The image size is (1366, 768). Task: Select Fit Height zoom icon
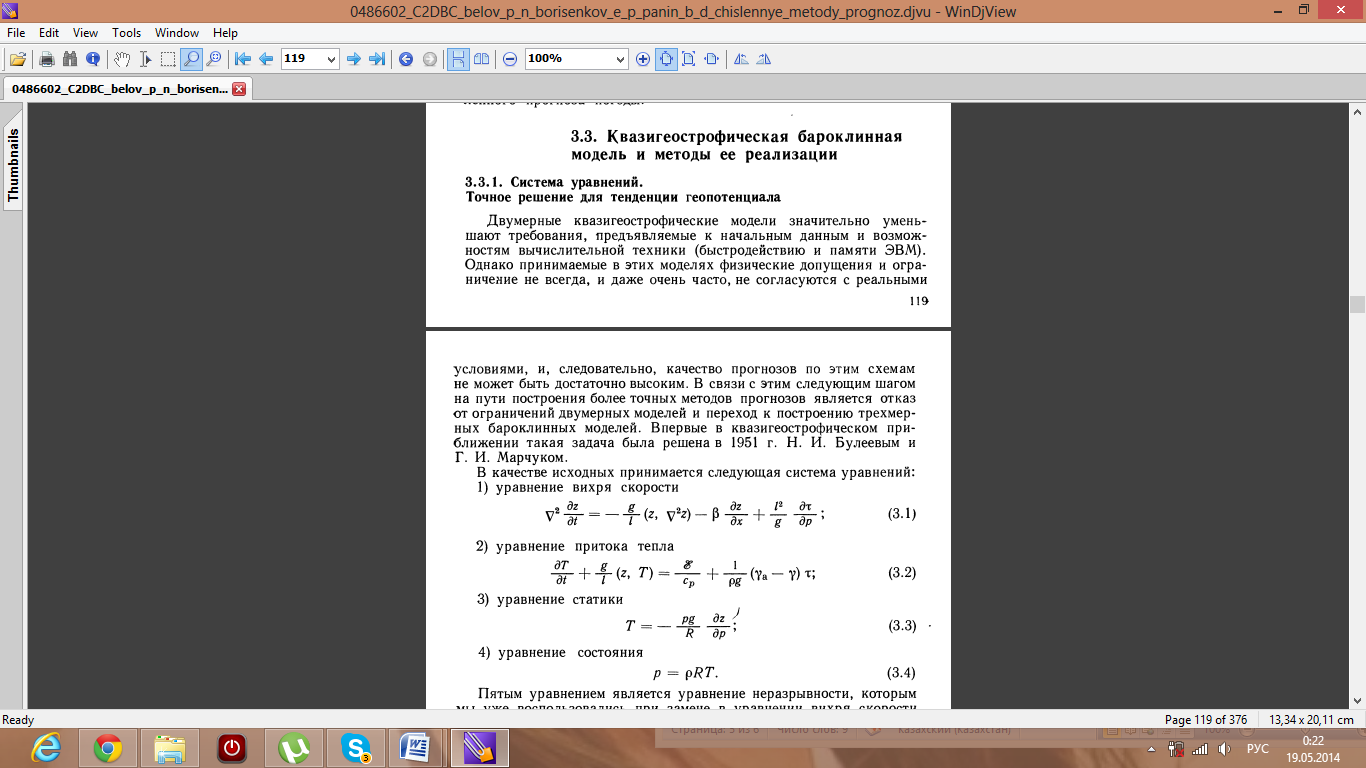[689, 59]
